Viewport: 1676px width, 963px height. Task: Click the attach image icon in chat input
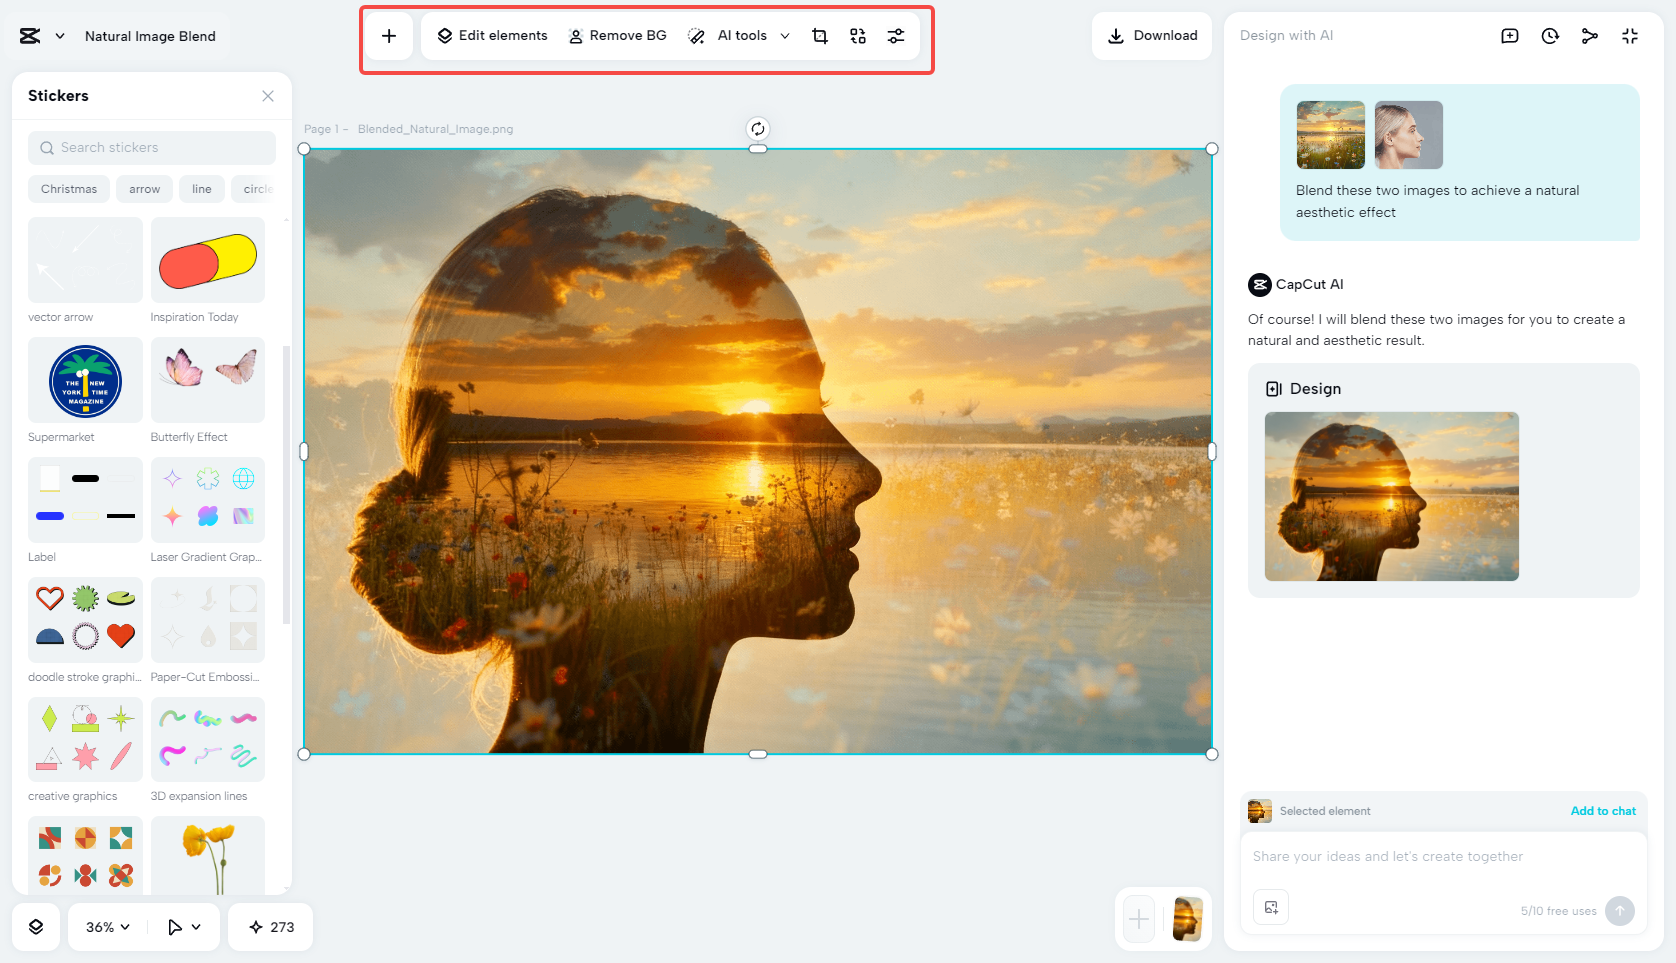coord(1271,907)
